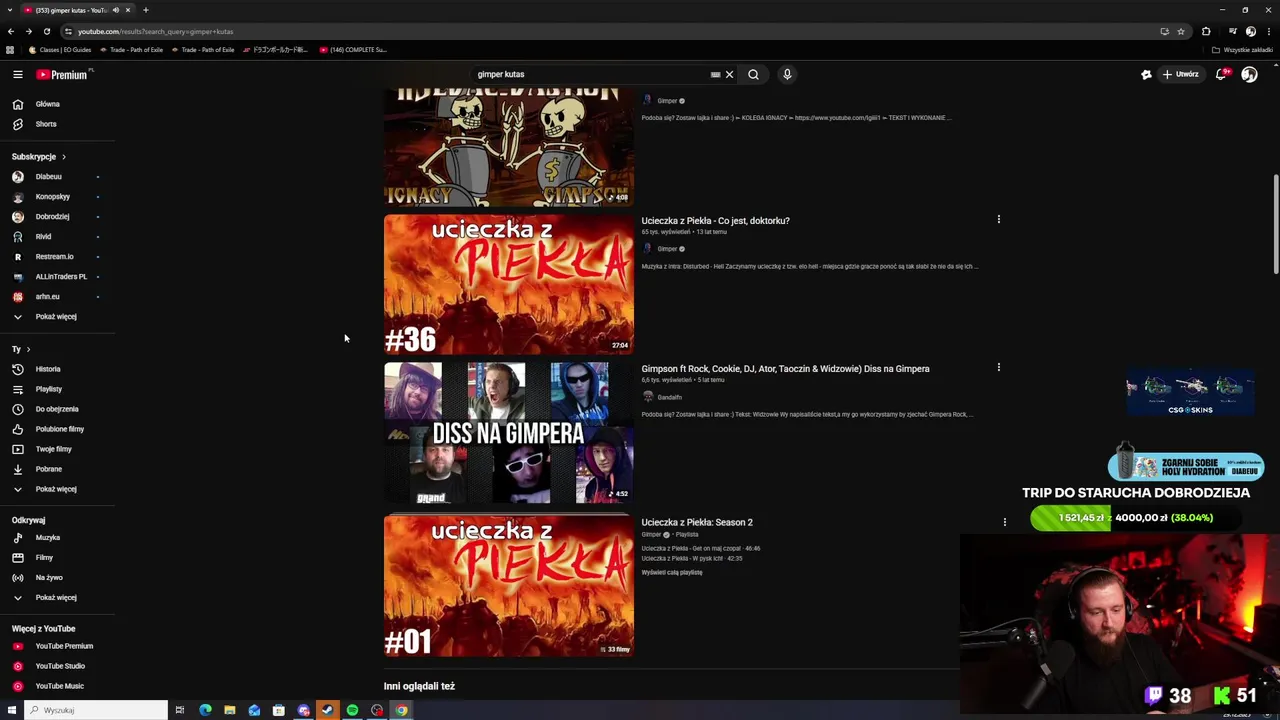This screenshot has height=720, width=1280.
Task: Open Chrome extensions puzzle icon
Action: [x=1206, y=31]
